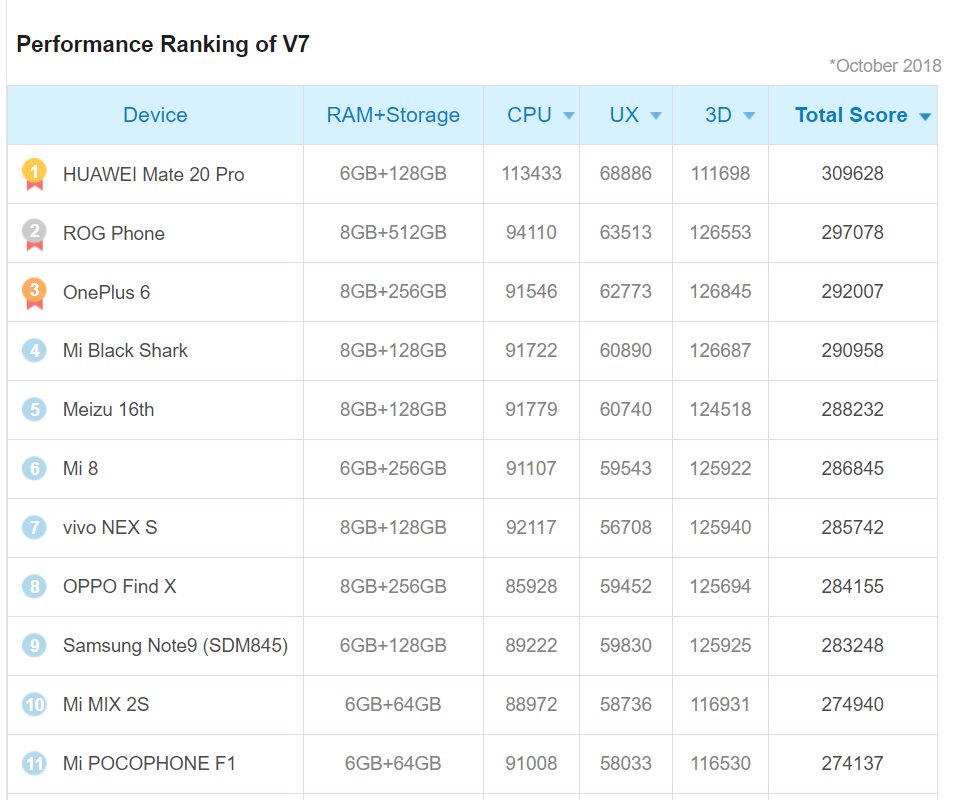Click the silver rank 2 medal icon
The image size is (962, 800).
point(34,232)
